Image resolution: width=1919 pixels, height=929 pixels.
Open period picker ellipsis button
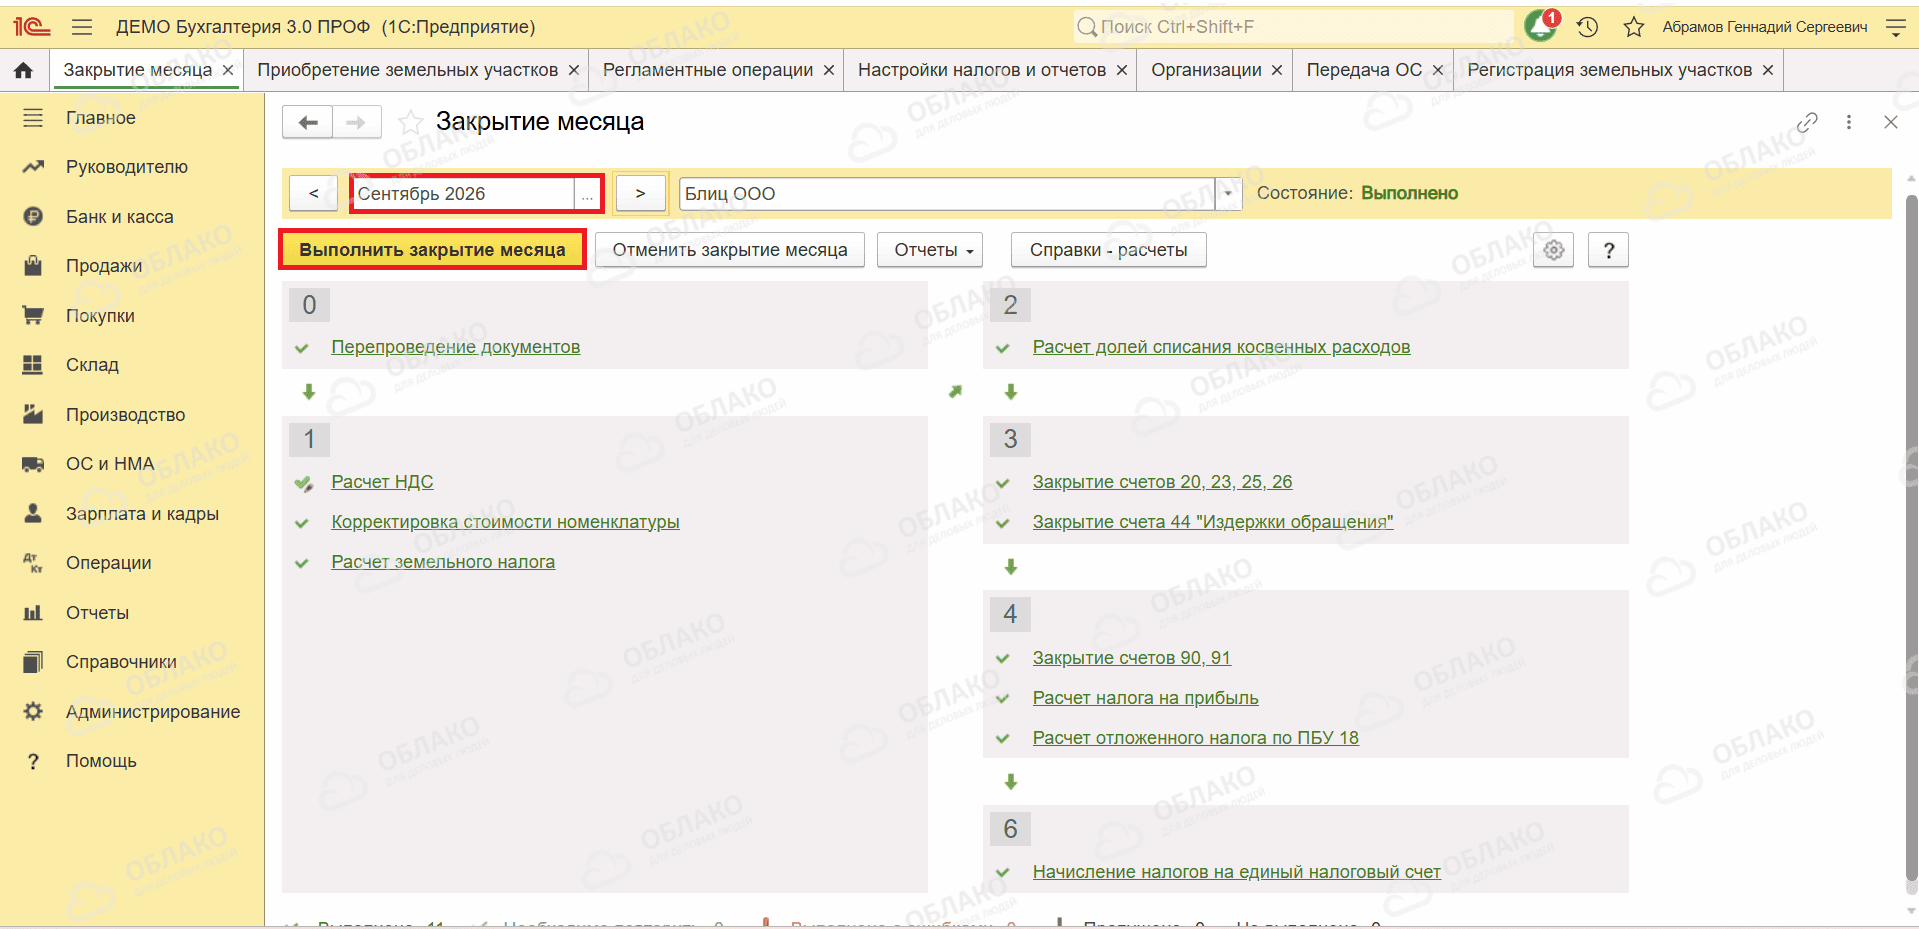pos(587,194)
